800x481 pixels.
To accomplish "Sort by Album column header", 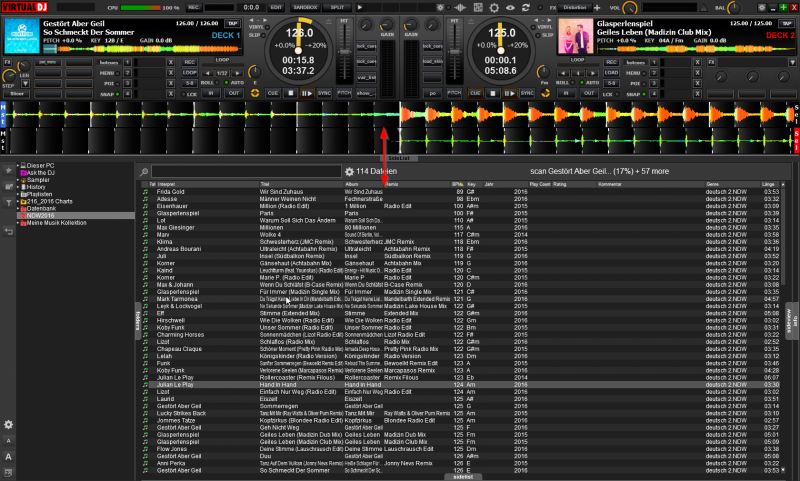I will point(352,184).
